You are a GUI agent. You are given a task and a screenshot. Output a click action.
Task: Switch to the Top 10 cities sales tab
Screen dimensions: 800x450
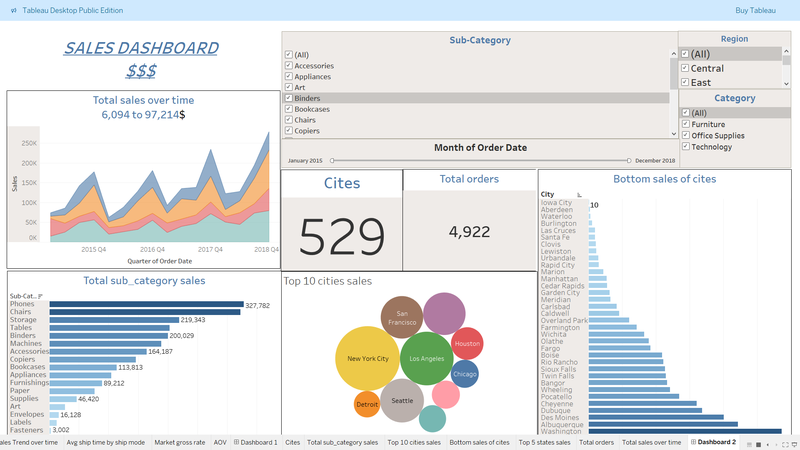[414, 441]
